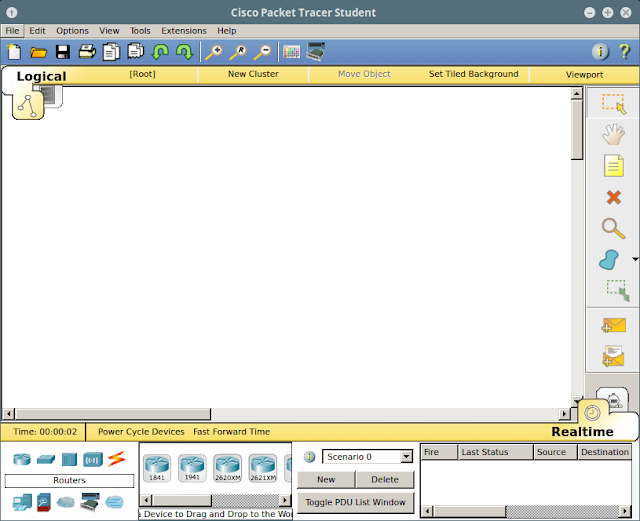Choose the Place Note tool
The width and height of the screenshot is (640, 521).
tap(613, 165)
